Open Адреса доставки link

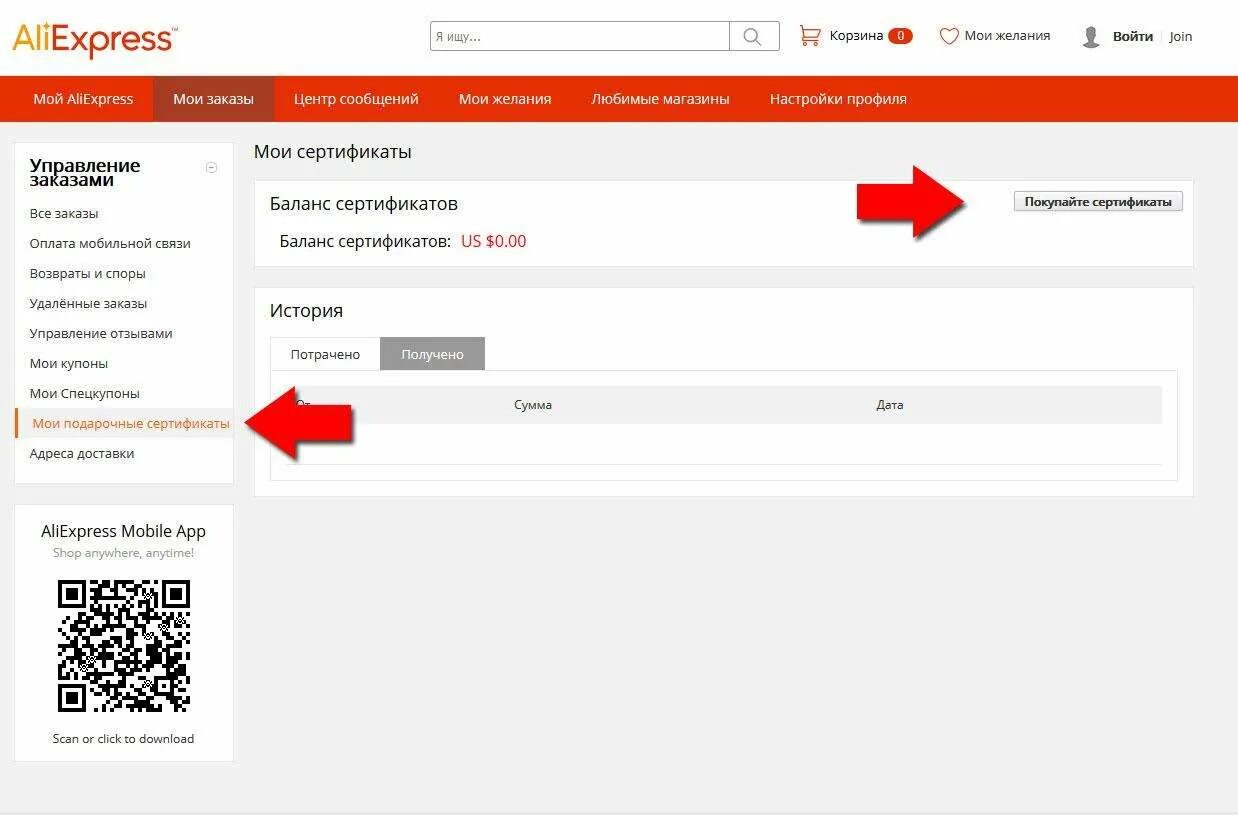(82, 453)
